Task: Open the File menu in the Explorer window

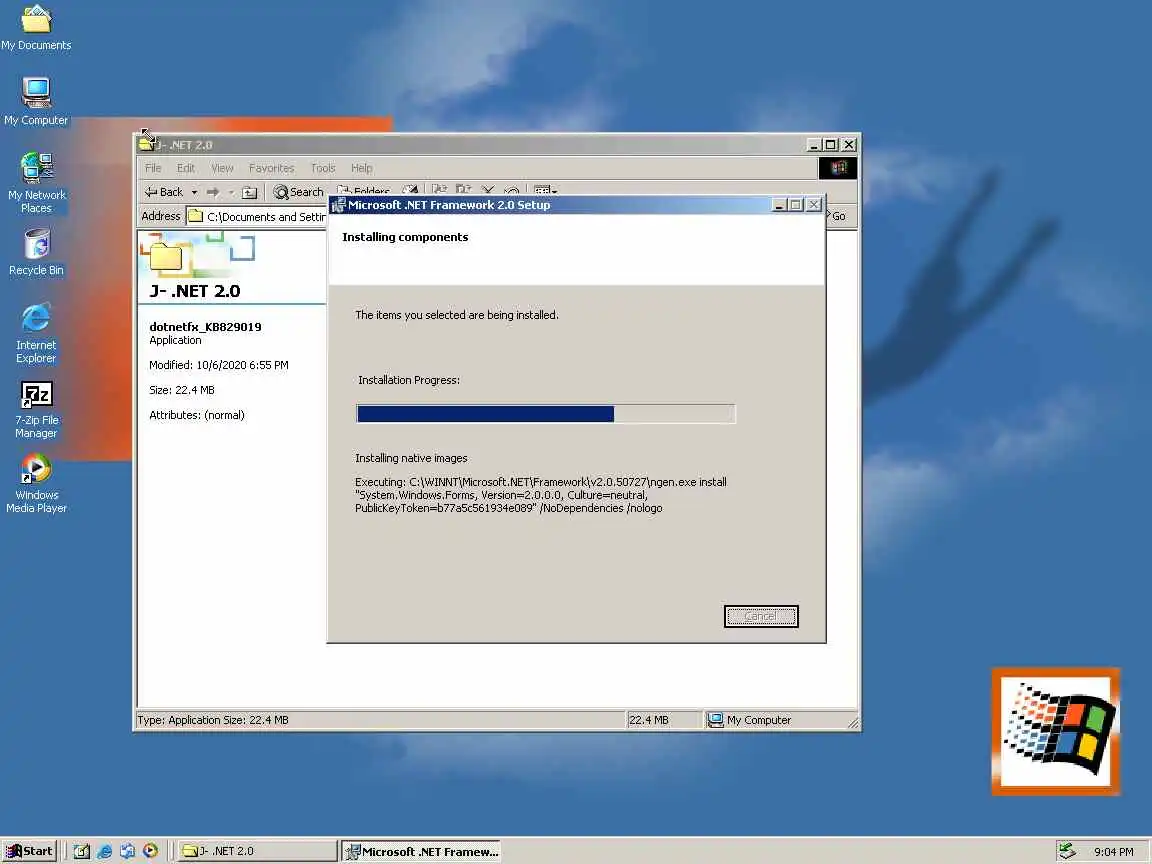Action: [153, 168]
